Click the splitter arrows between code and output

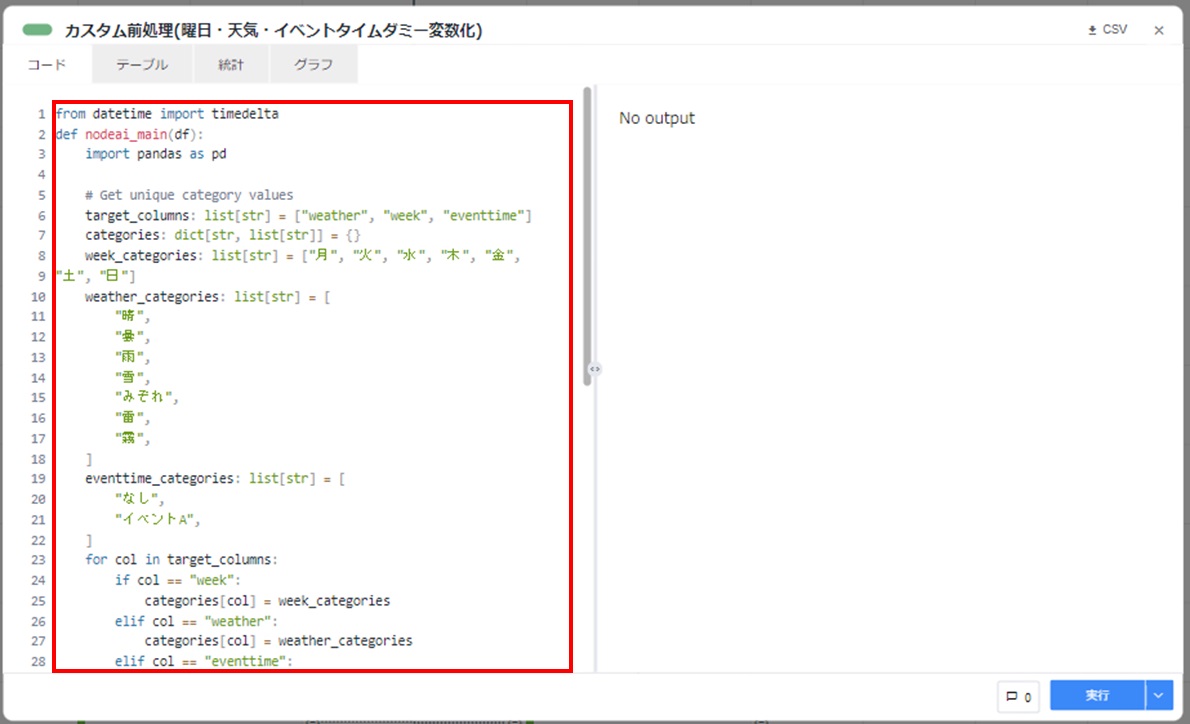pos(593,369)
